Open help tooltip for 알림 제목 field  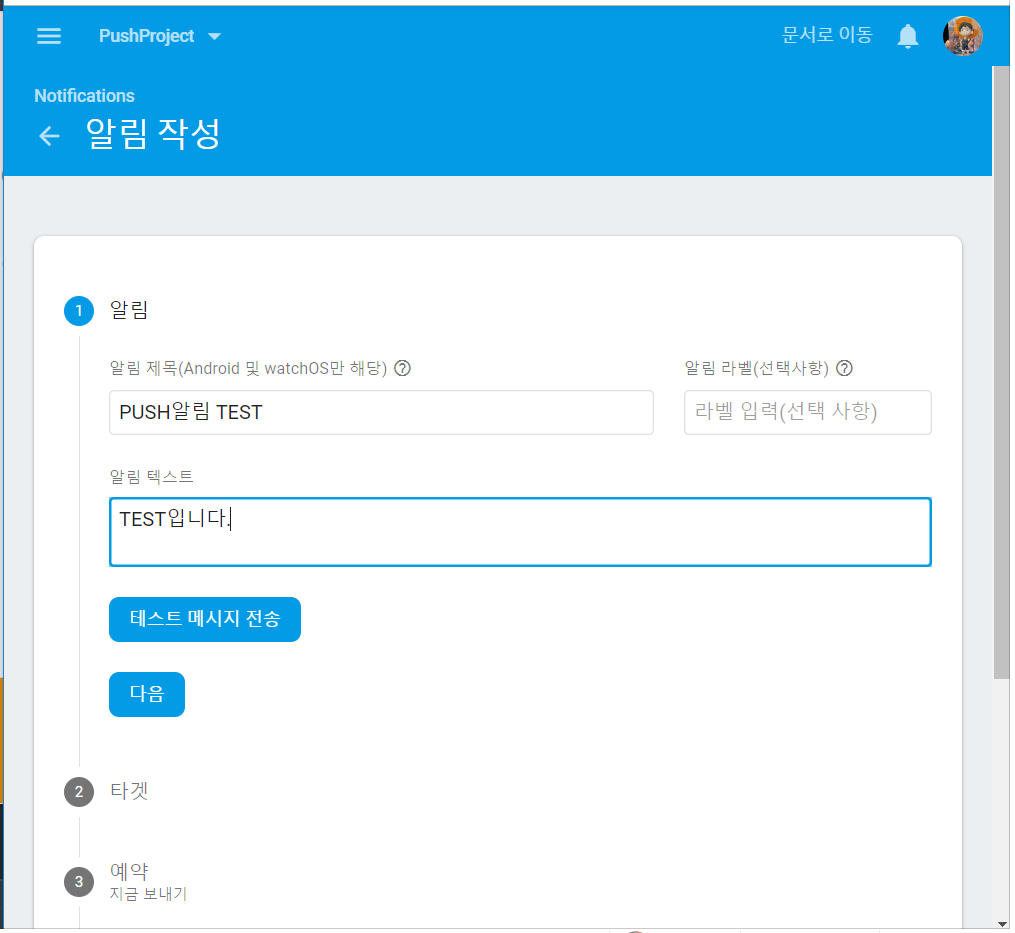[x=402, y=368]
